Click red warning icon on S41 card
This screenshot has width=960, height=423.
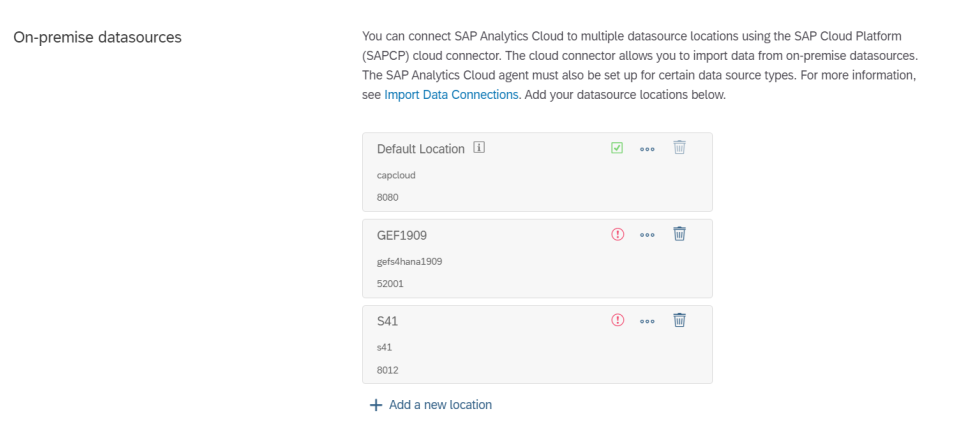click(x=618, y=320)
